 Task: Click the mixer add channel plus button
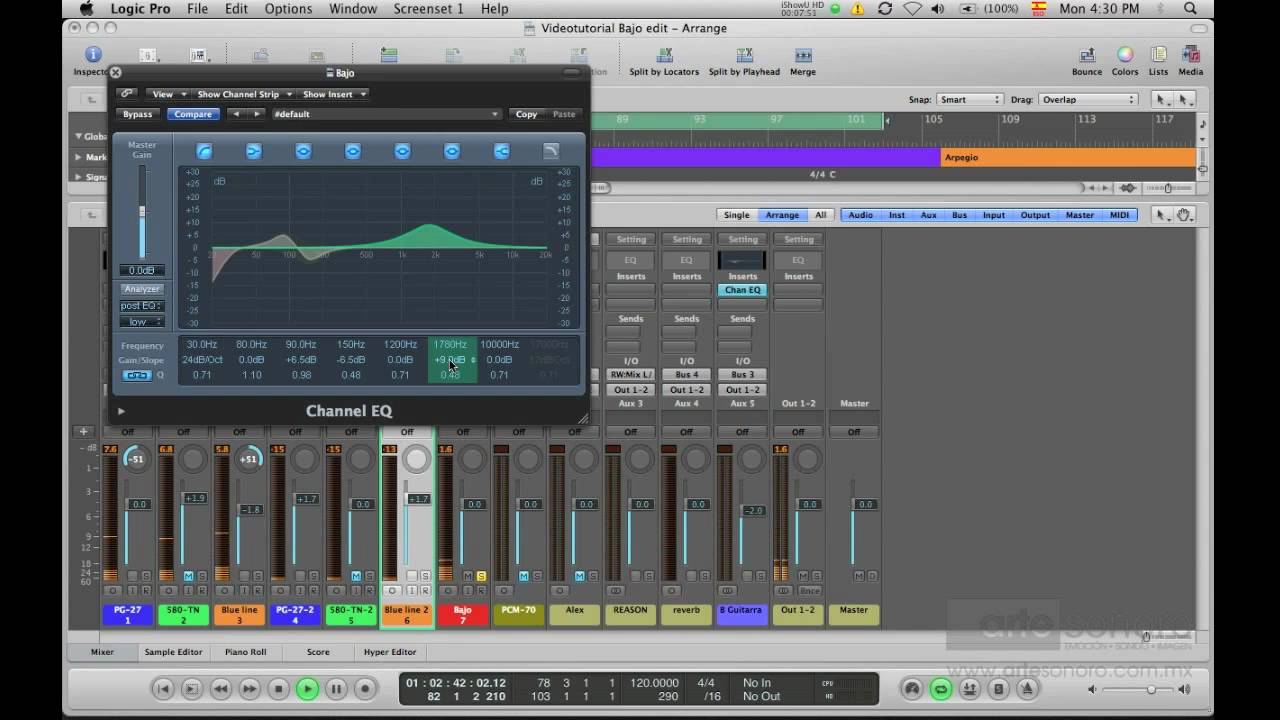[84, 432]
